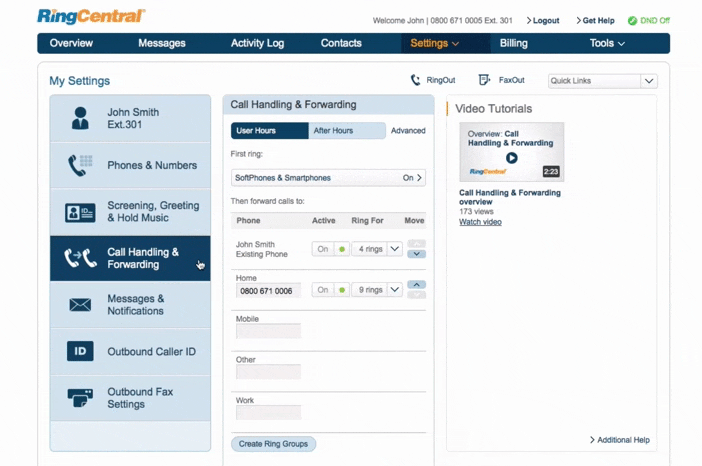Open Messages & Notifications settings

tap(130, 305)
